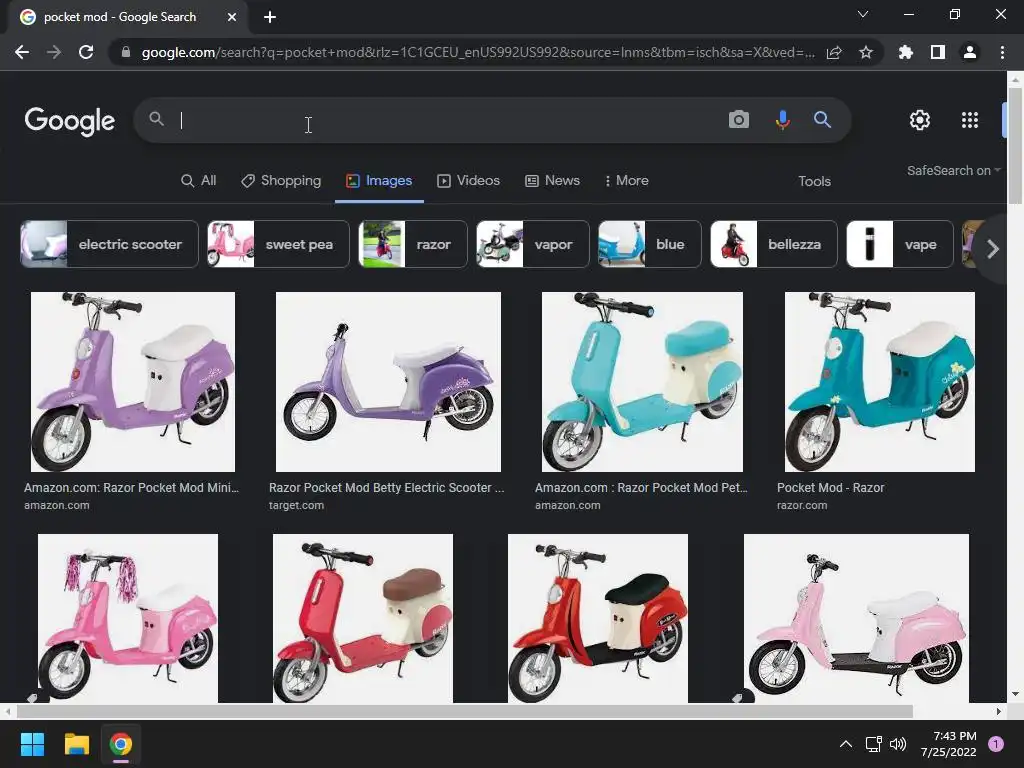Select the bellezza filter chip
The height and width of the screenshot is (768, 1024).
tap(774, 244)
